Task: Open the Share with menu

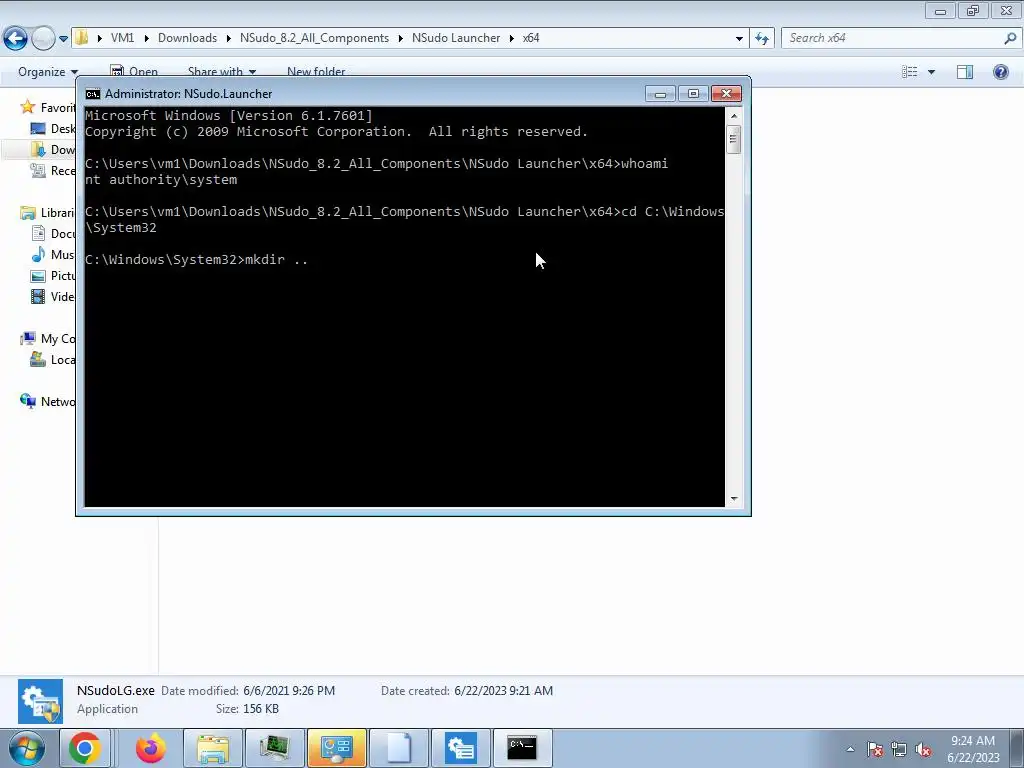Action: (x=221, y=72)
